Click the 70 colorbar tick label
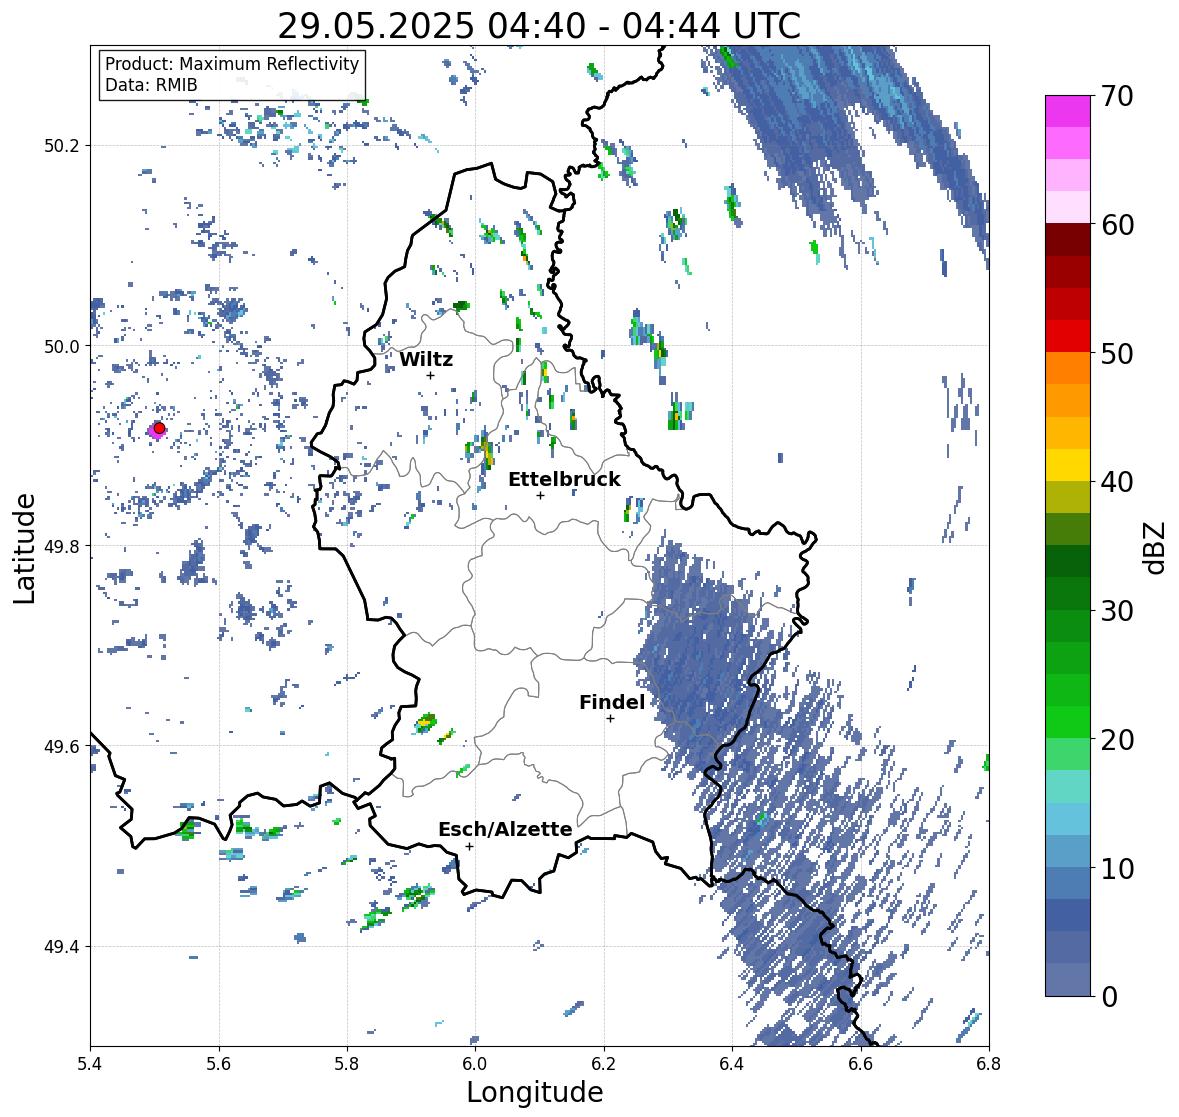Image resolution: width=1179 pixels, height=1117 pixels. (1117, 96)
